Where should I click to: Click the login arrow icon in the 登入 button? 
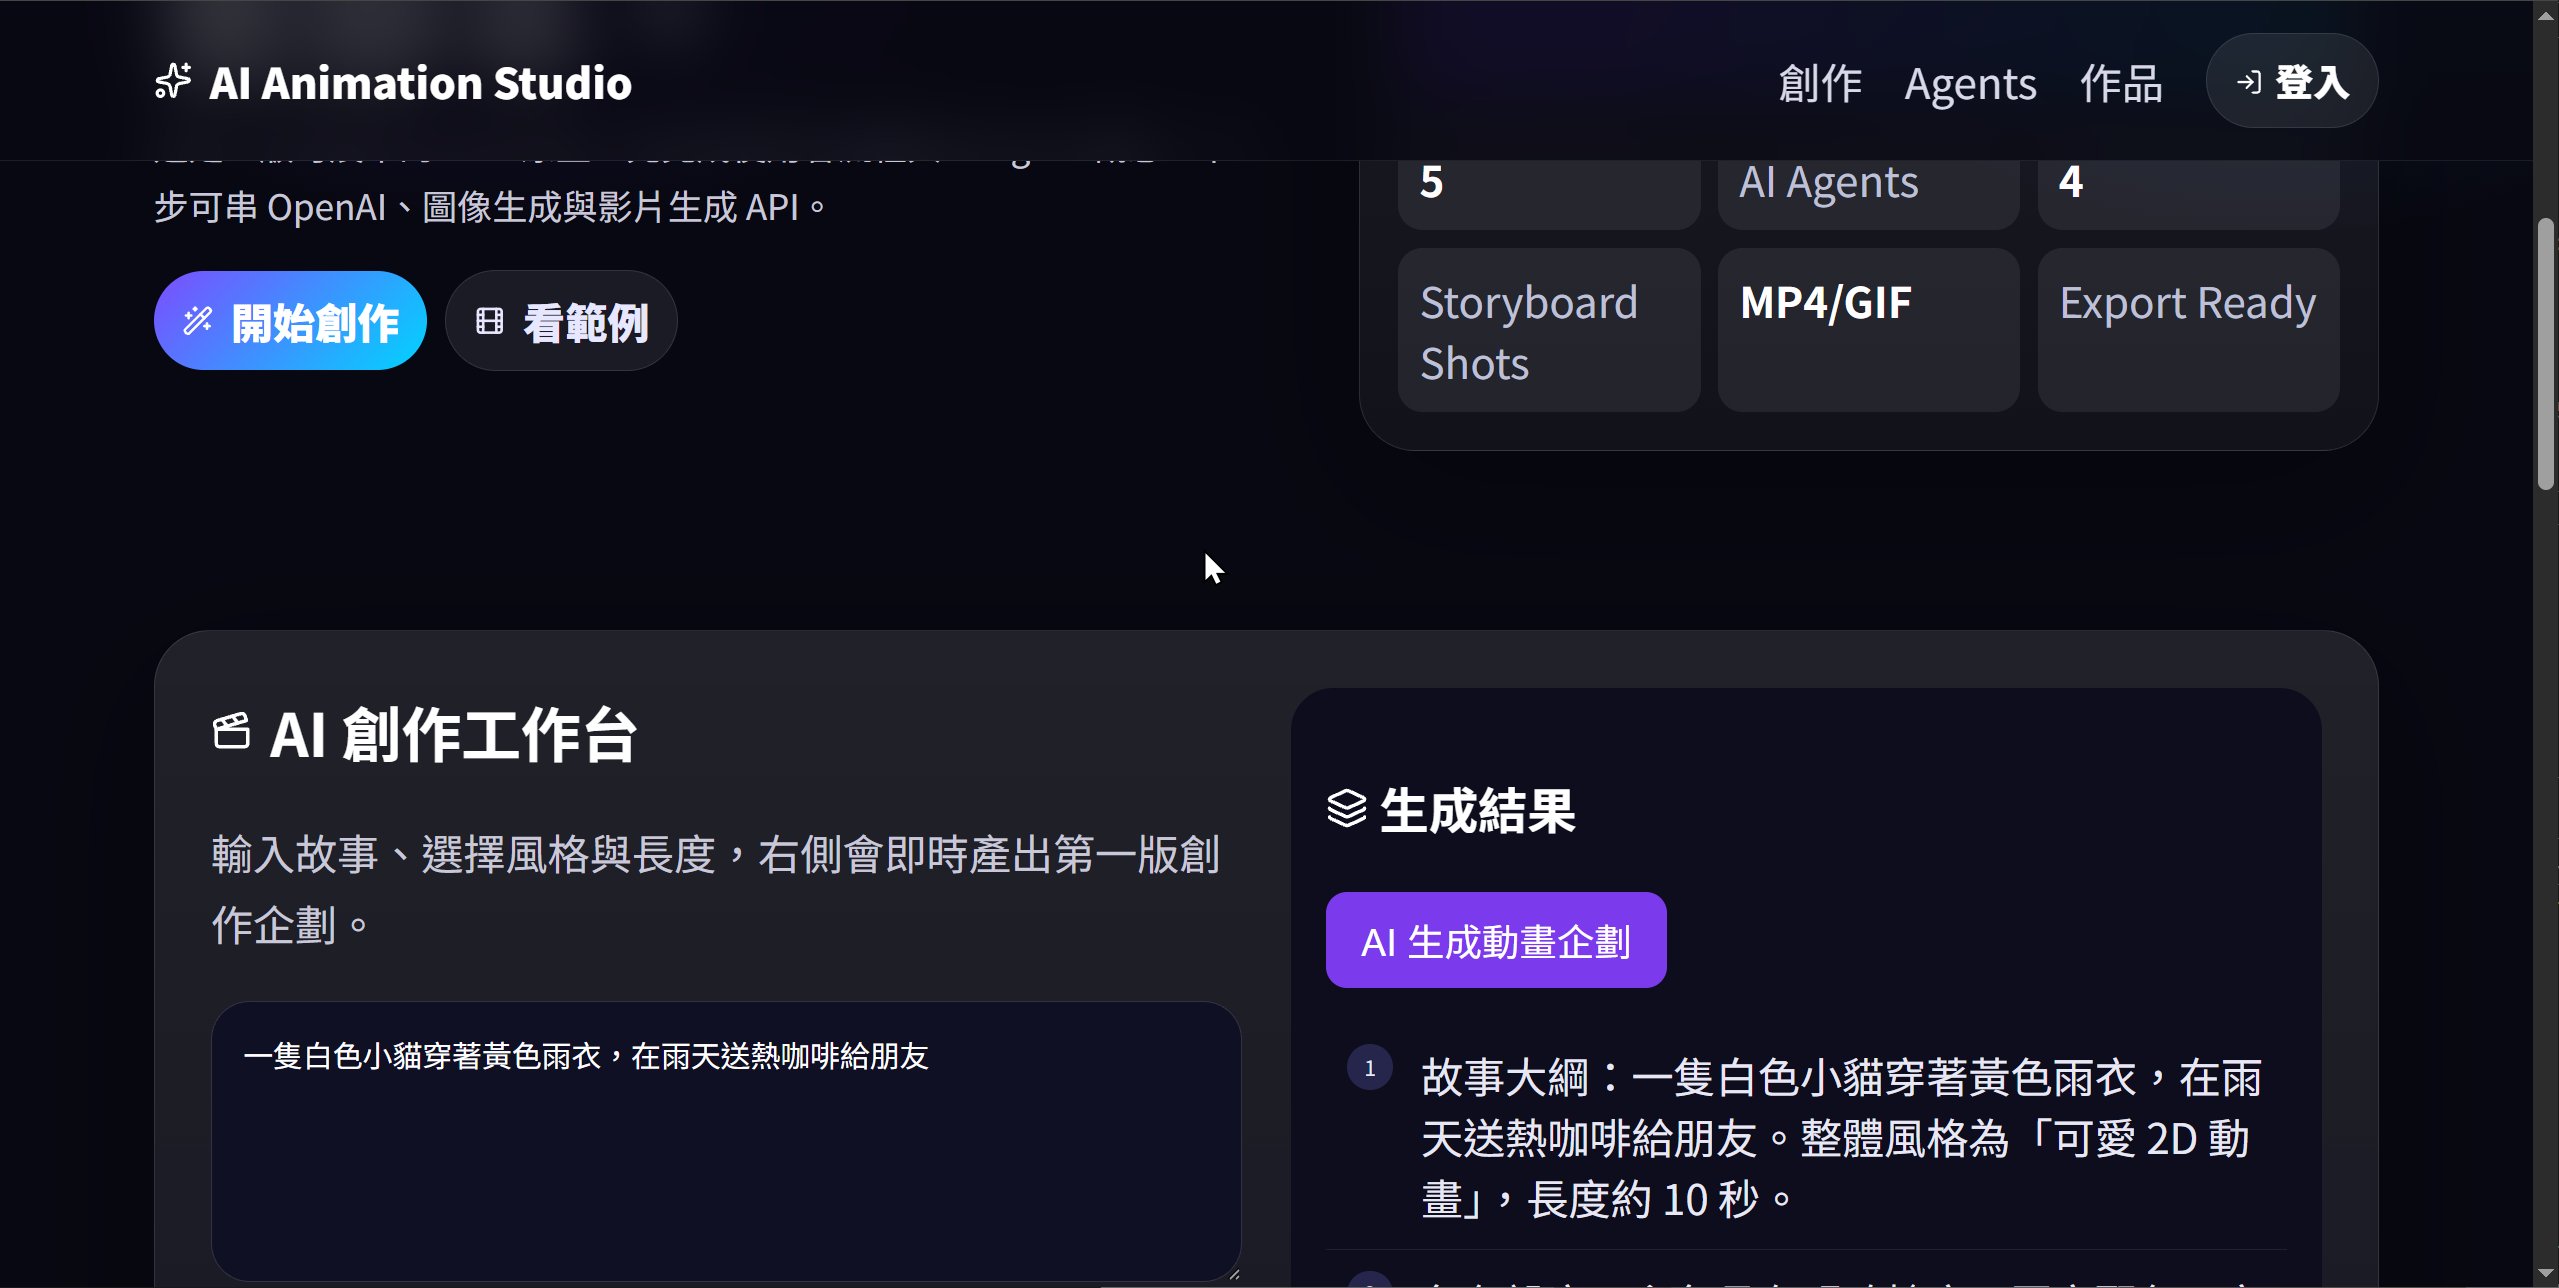pyautogui.click(x=2249, y=82)
